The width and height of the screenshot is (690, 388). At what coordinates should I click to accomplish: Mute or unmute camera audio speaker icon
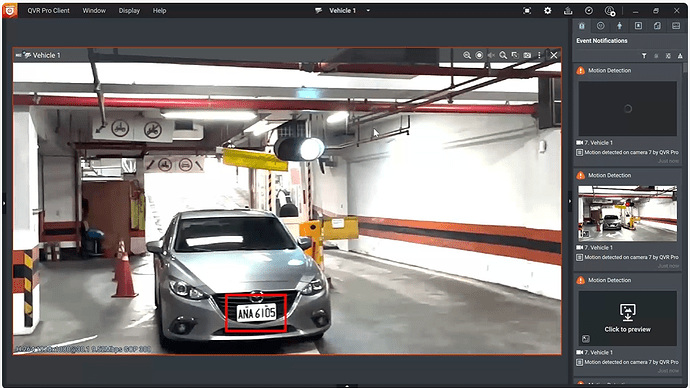coord(491,55)
